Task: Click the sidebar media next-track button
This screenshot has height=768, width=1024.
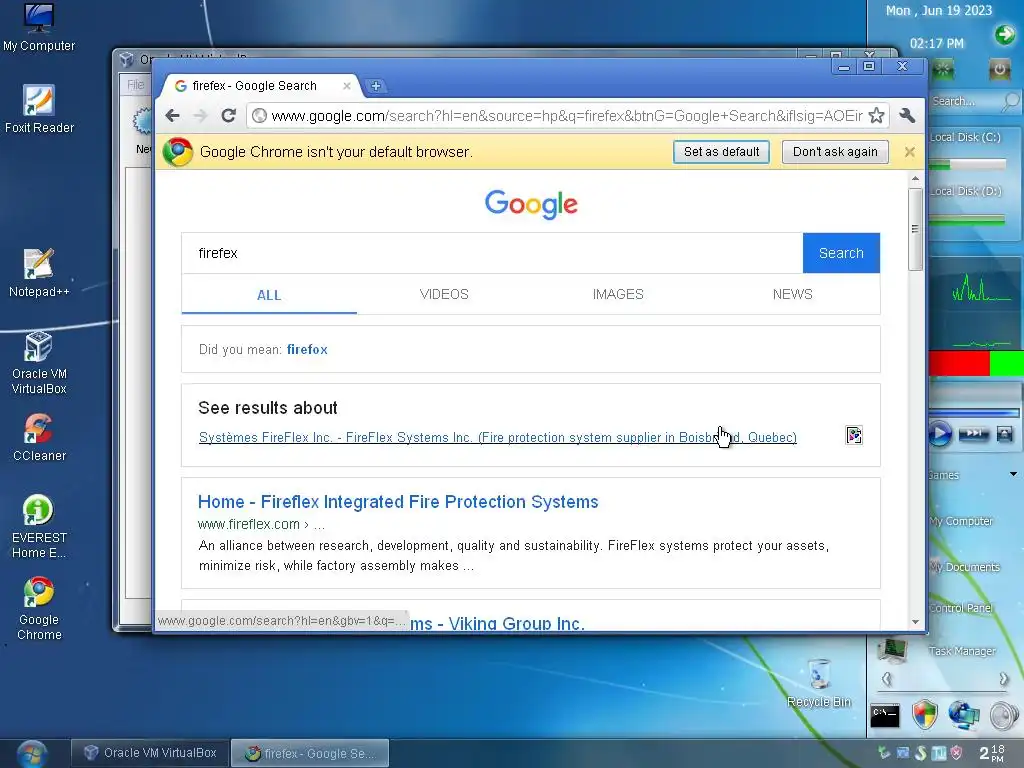Action: (x=973, y=434)
